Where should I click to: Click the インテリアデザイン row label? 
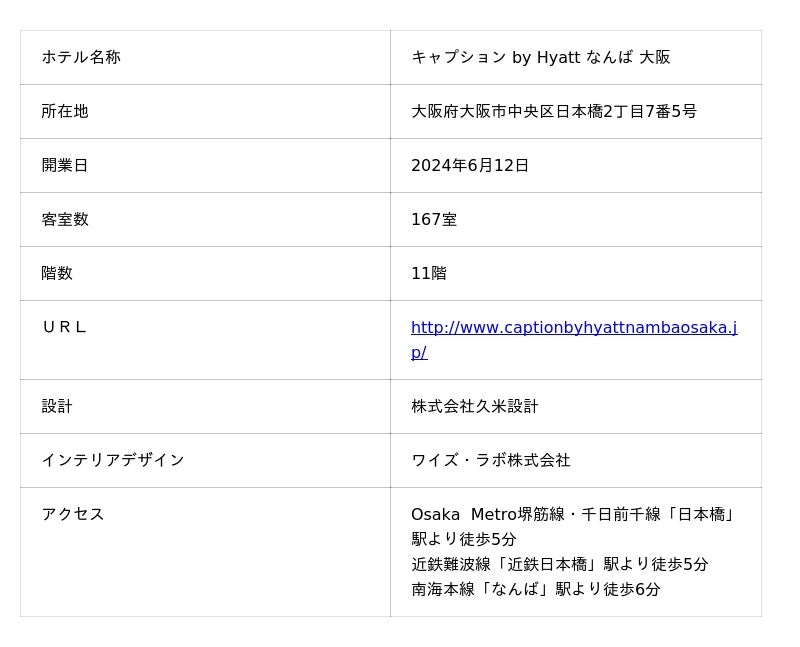coord(113,460)
